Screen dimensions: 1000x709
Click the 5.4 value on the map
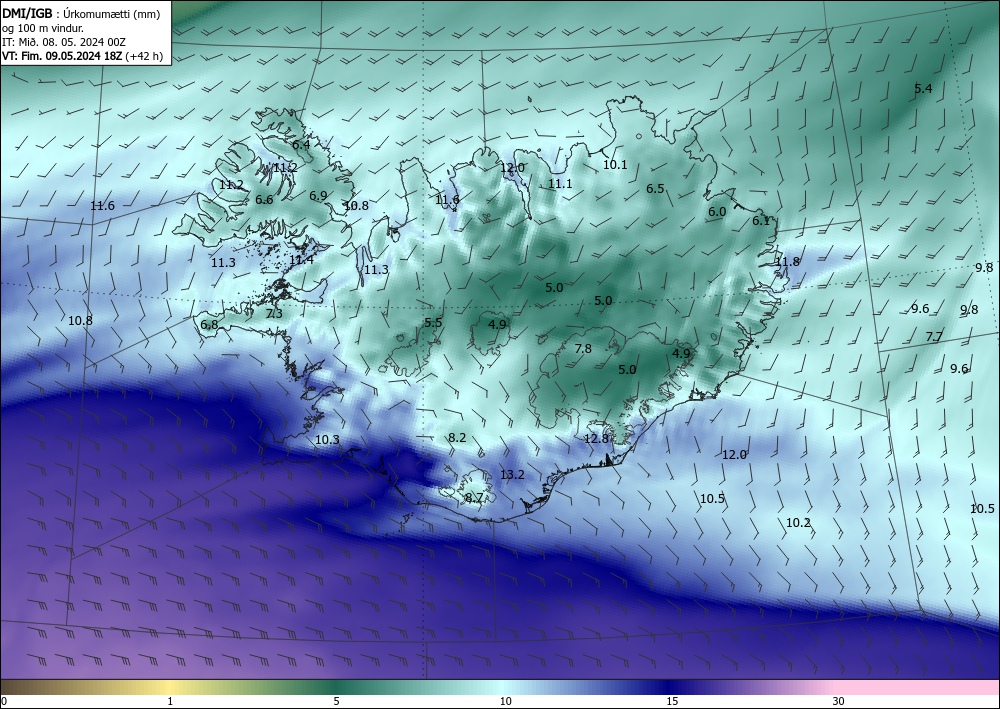(923, 89)
